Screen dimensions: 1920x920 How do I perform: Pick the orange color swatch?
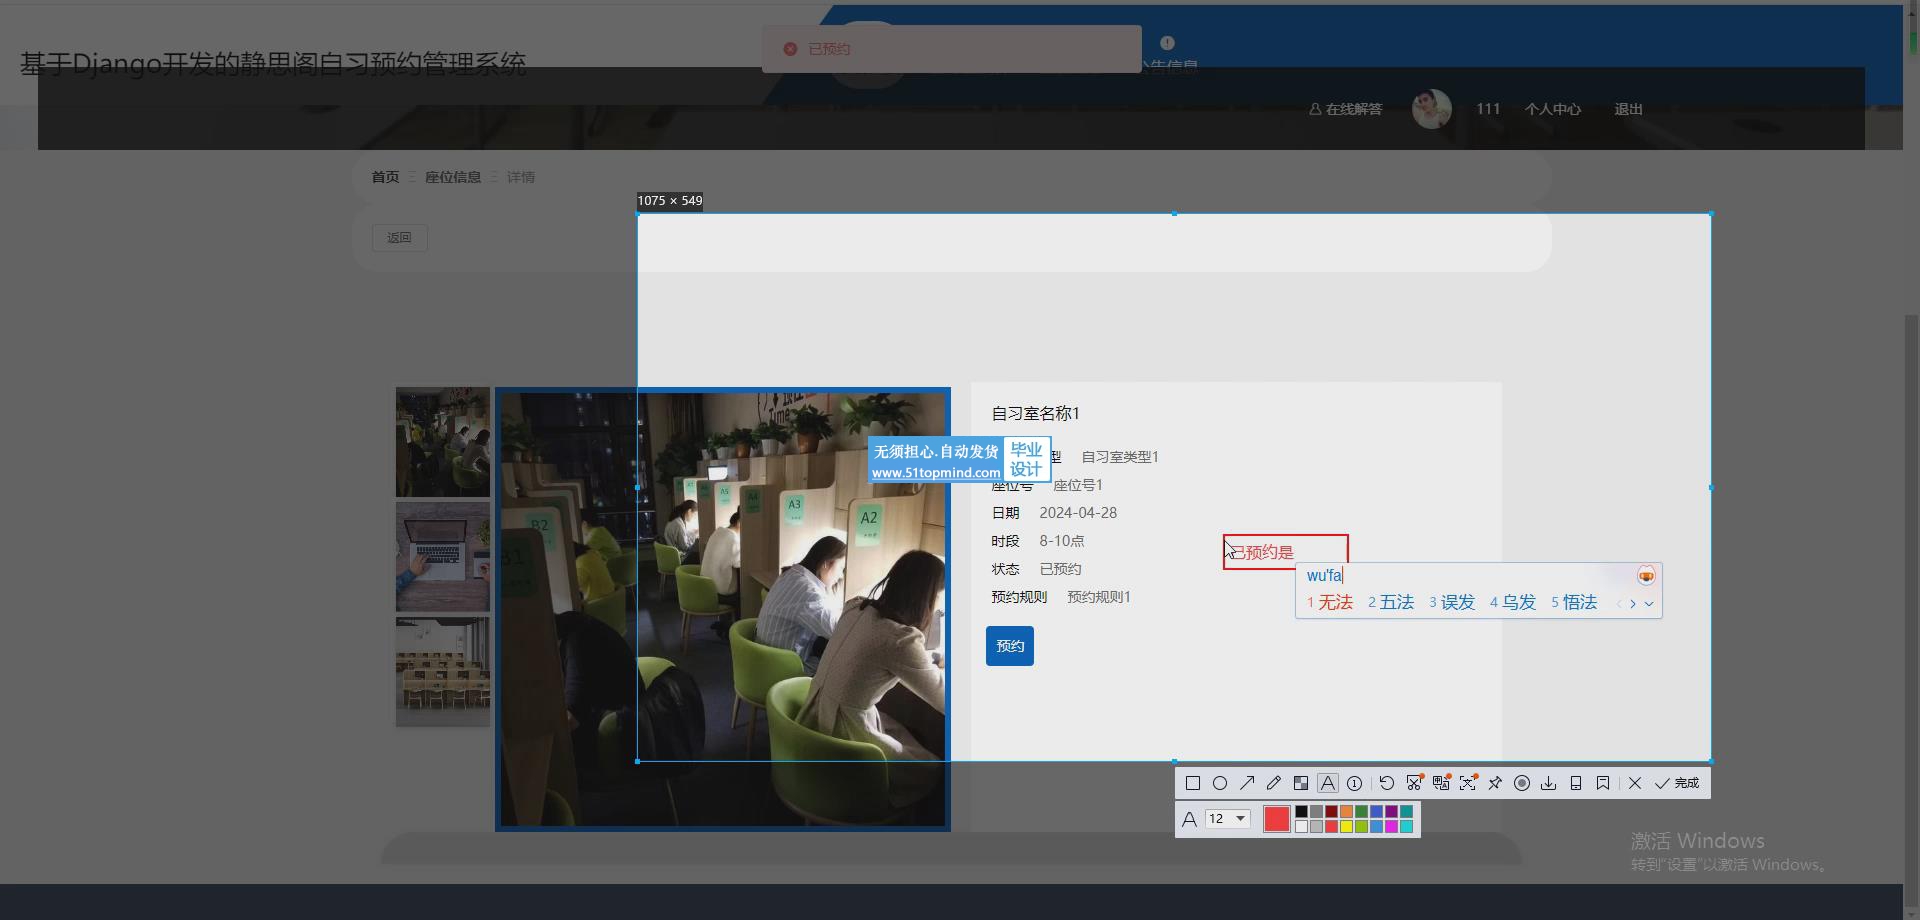click(x=1346, y=812)
